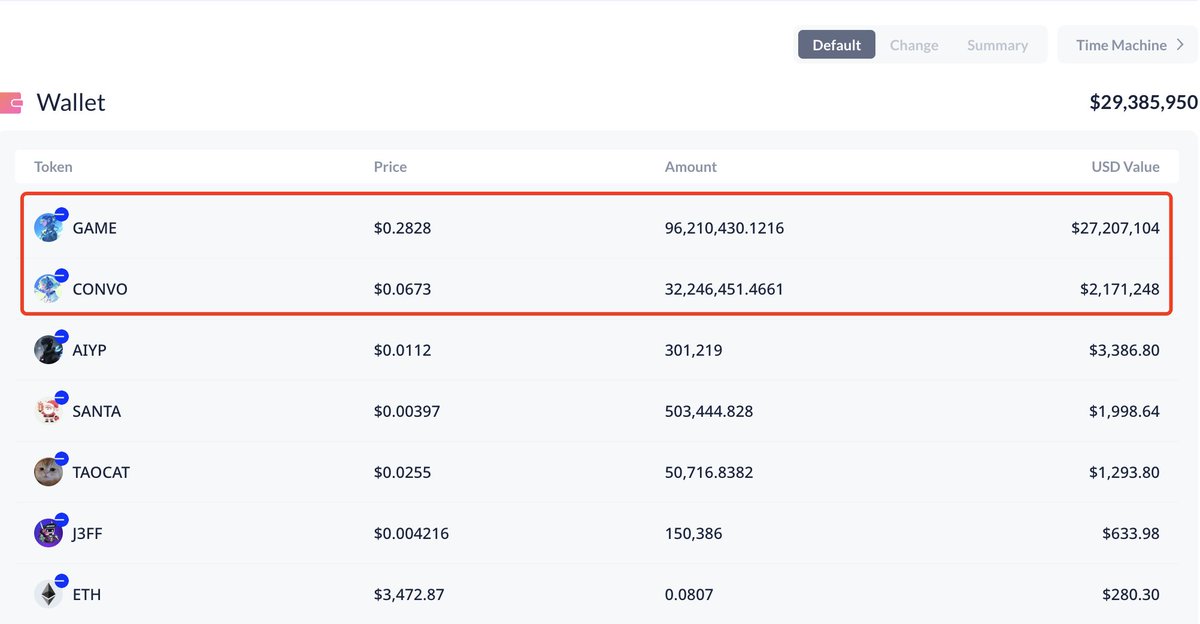
Task: Open the Time Machine feature
Action: pos(1120,44)
